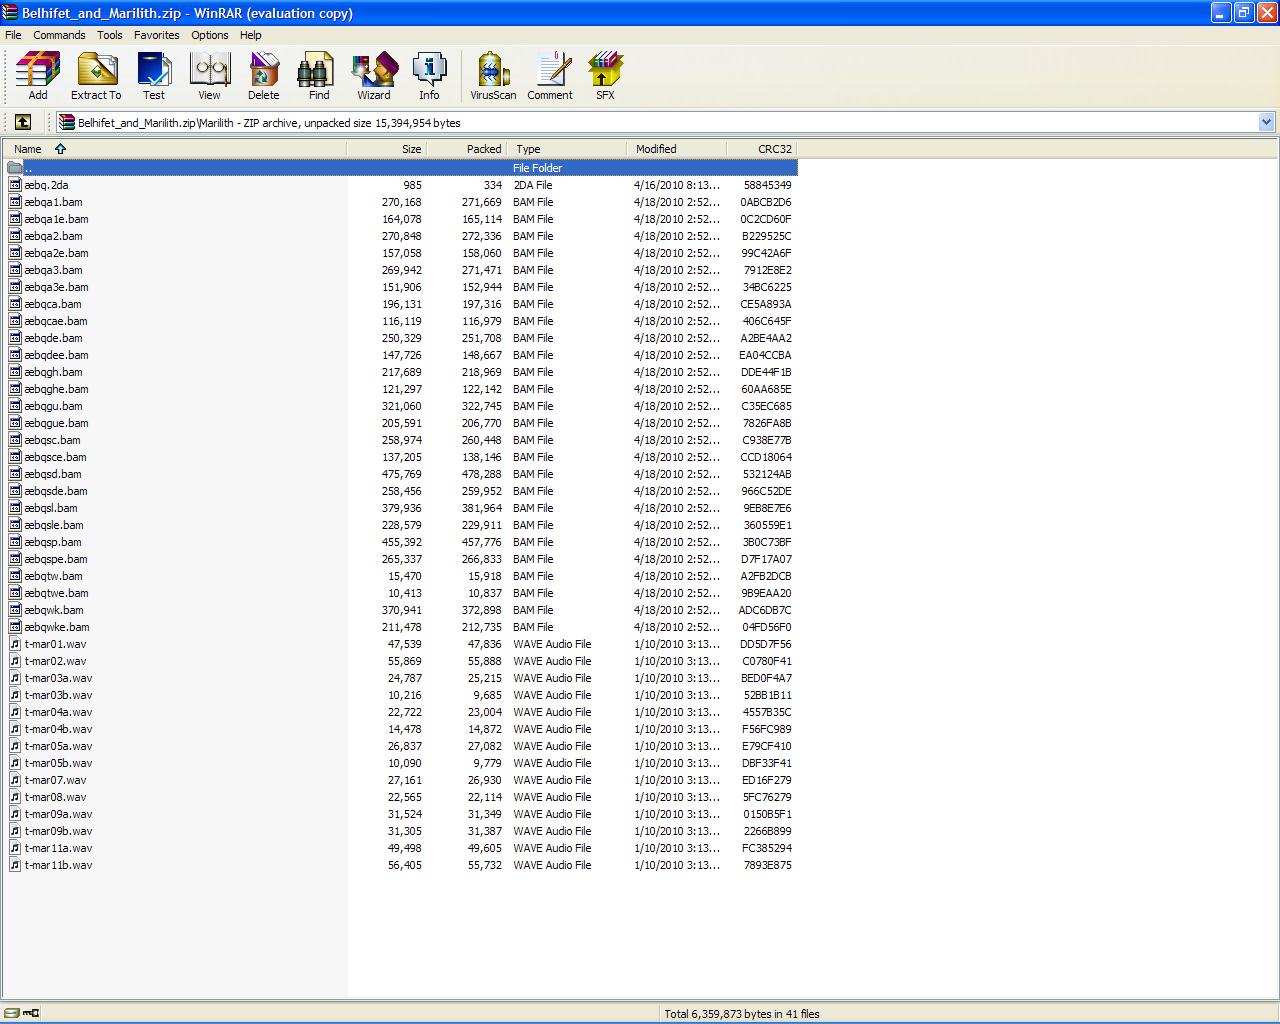1280x1024 pixels.
Task: Select file t-mar05a.wav
Action: (x=59, y=746)
